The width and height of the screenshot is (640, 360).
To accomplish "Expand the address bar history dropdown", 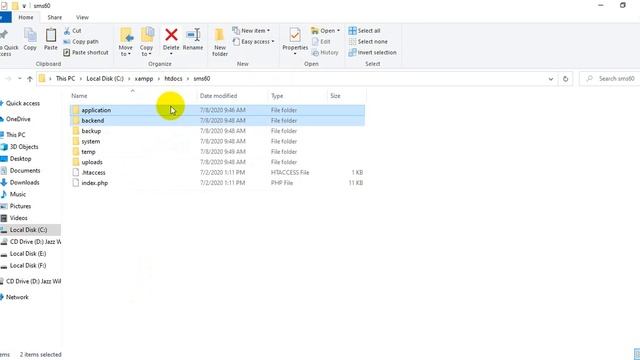I will pyautogui.click(x=551, y=79).
